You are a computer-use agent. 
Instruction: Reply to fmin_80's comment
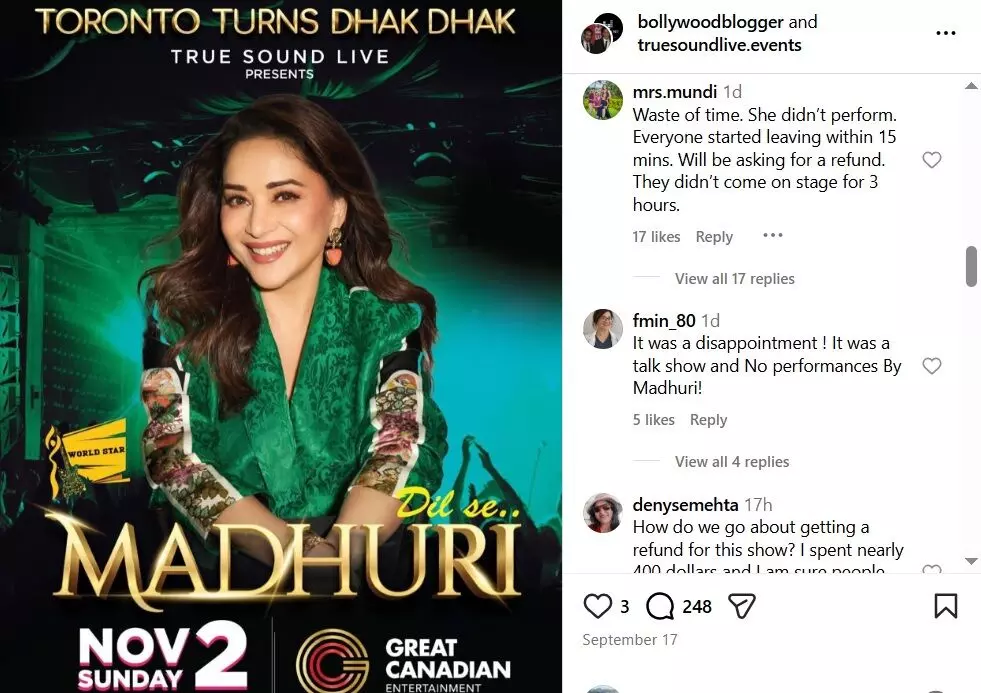click(x=708, y=420)
